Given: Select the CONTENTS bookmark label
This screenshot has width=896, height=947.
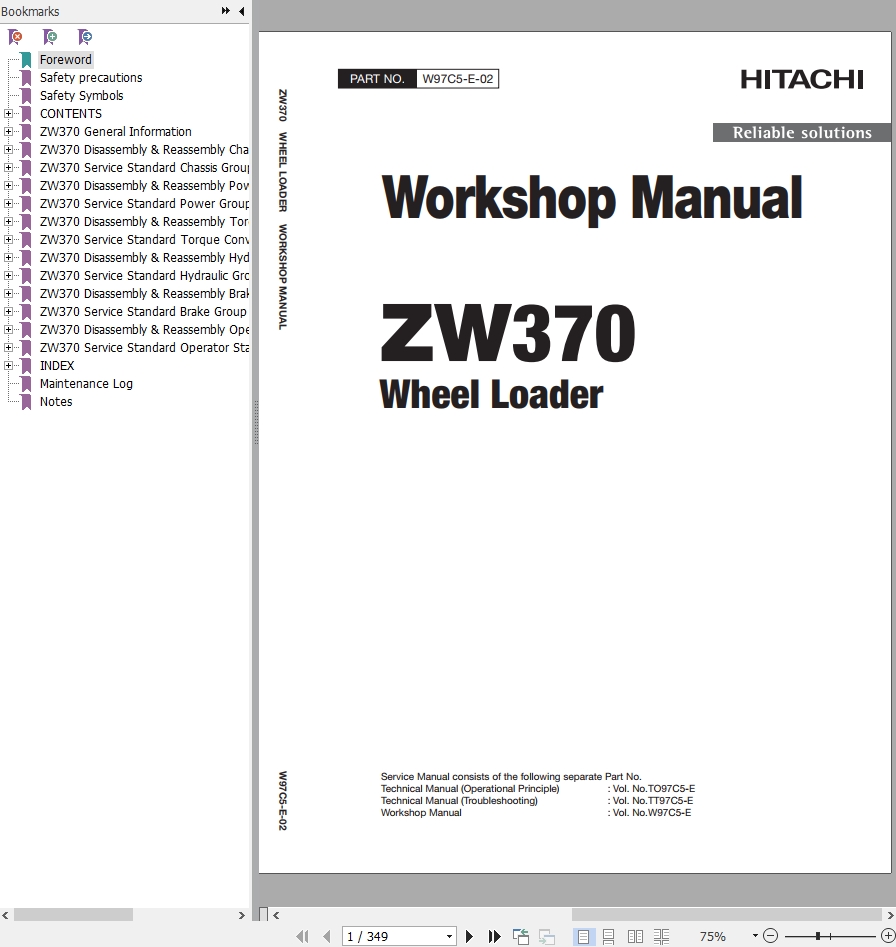Looking at the screenshot, I should [71, 114].
